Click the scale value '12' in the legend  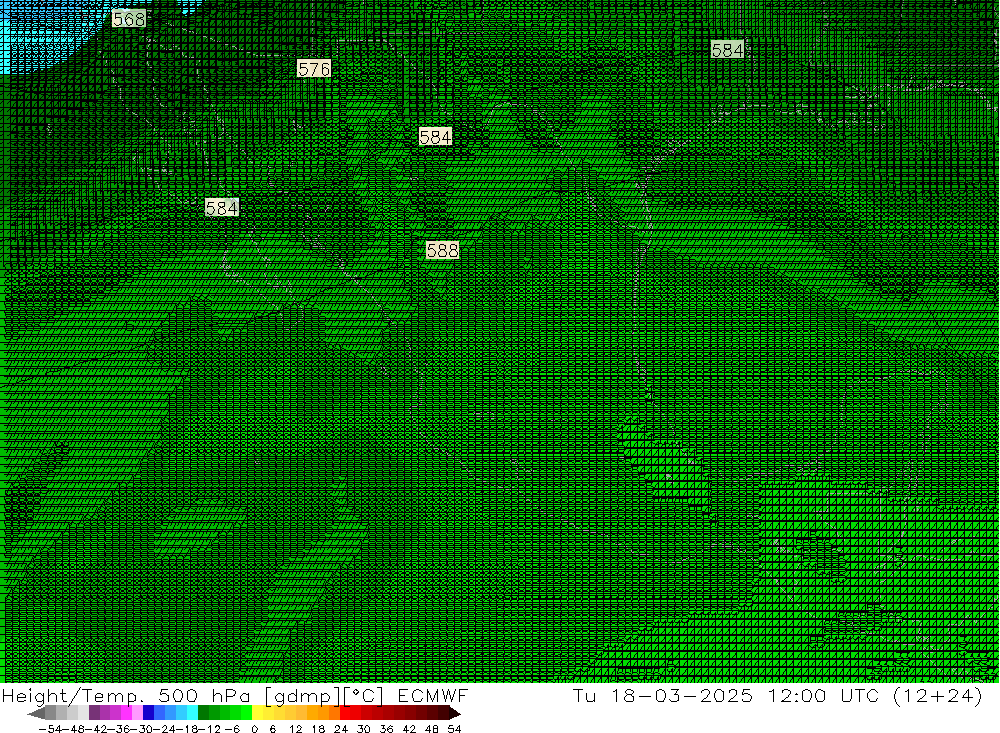(295, 729)
